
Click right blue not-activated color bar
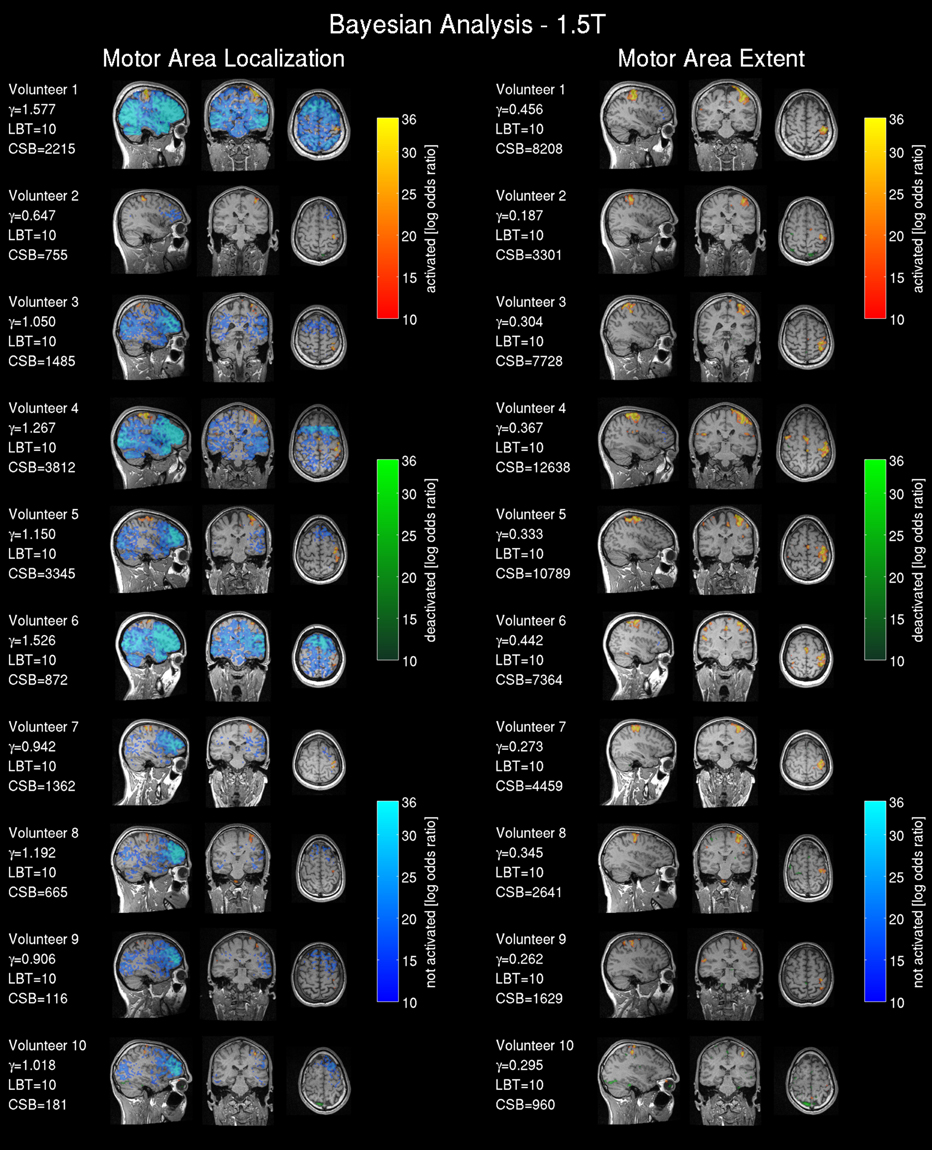875,901
